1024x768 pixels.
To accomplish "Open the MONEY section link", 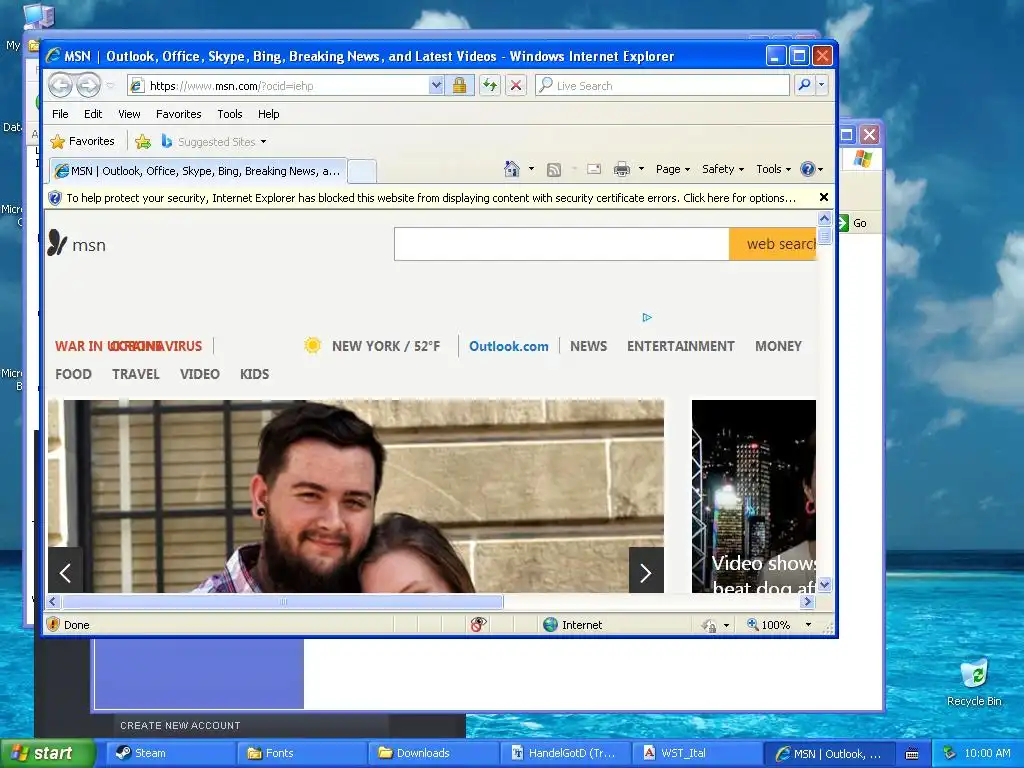I will pos(778,346).
